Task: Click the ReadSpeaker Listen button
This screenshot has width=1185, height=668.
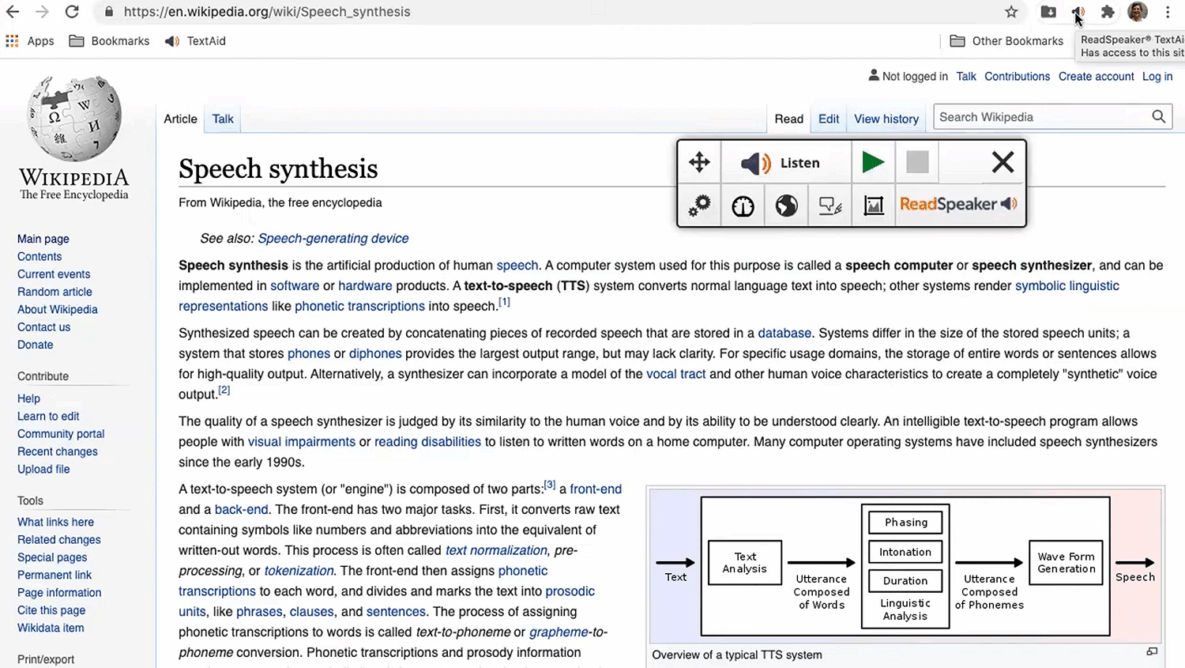Action: pos(781,163)
